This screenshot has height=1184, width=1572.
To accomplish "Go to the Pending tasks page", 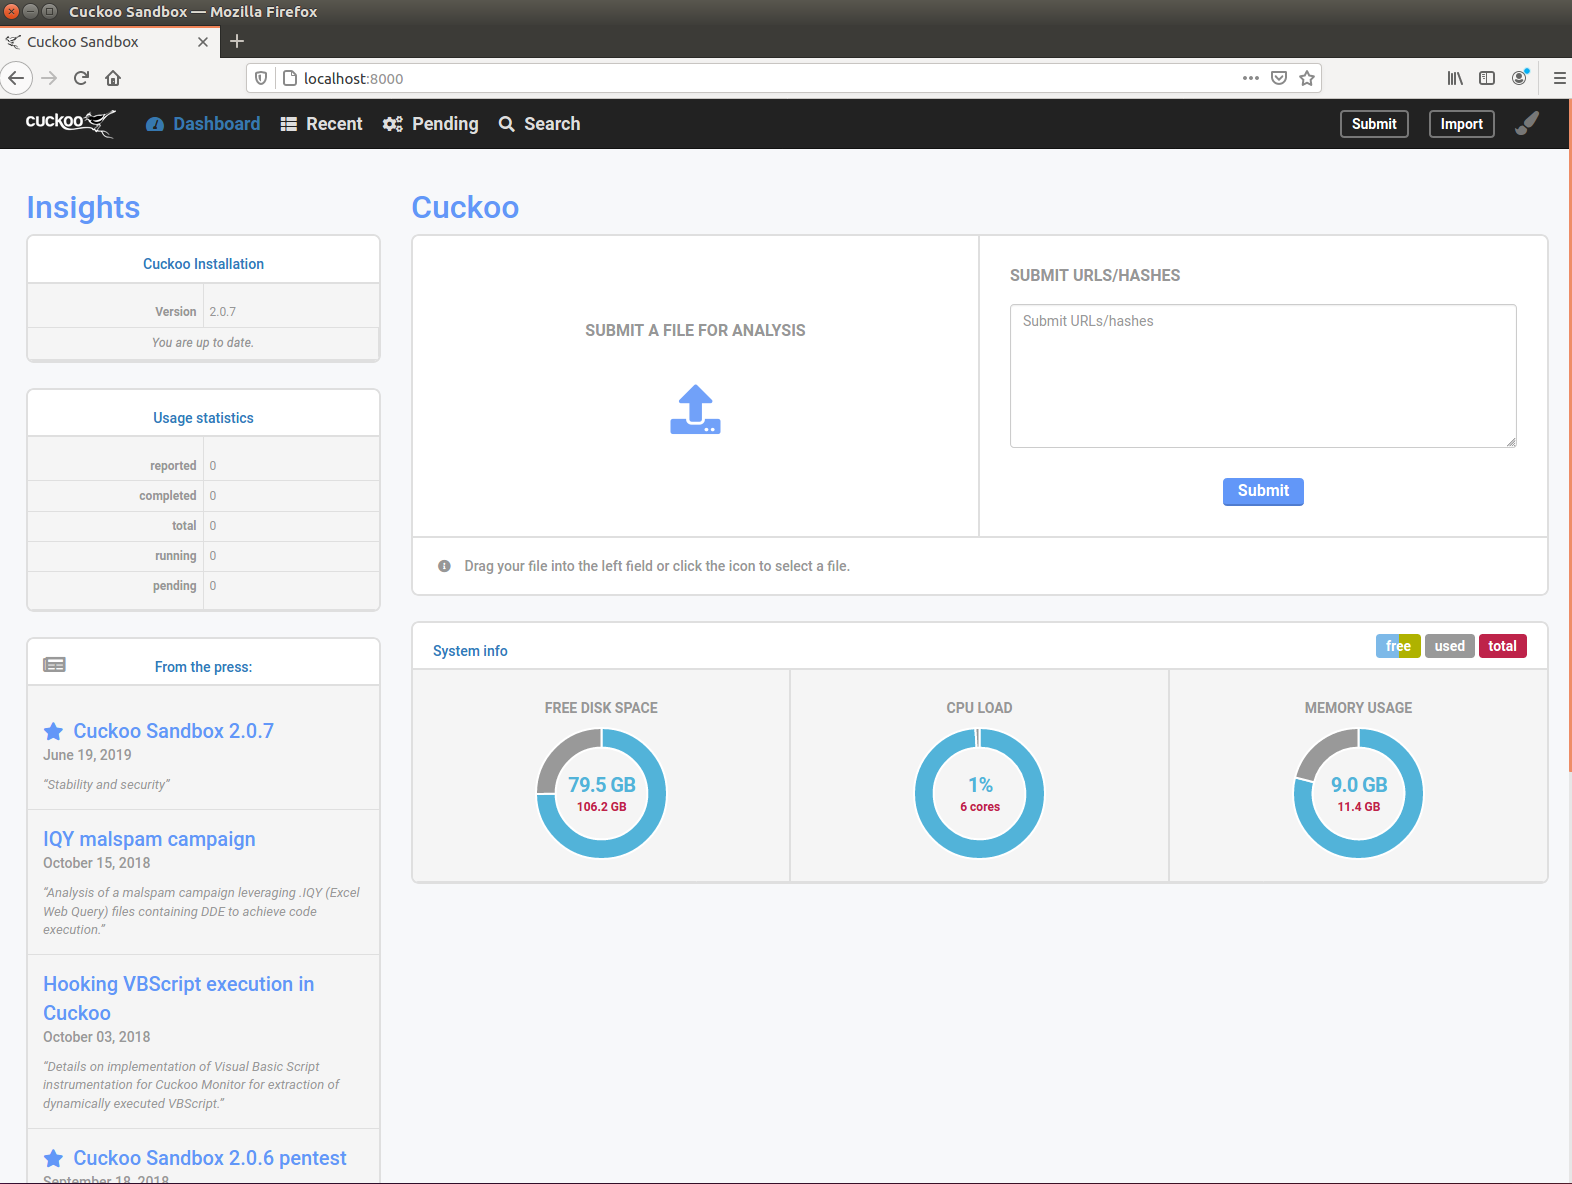I will 430,124.
